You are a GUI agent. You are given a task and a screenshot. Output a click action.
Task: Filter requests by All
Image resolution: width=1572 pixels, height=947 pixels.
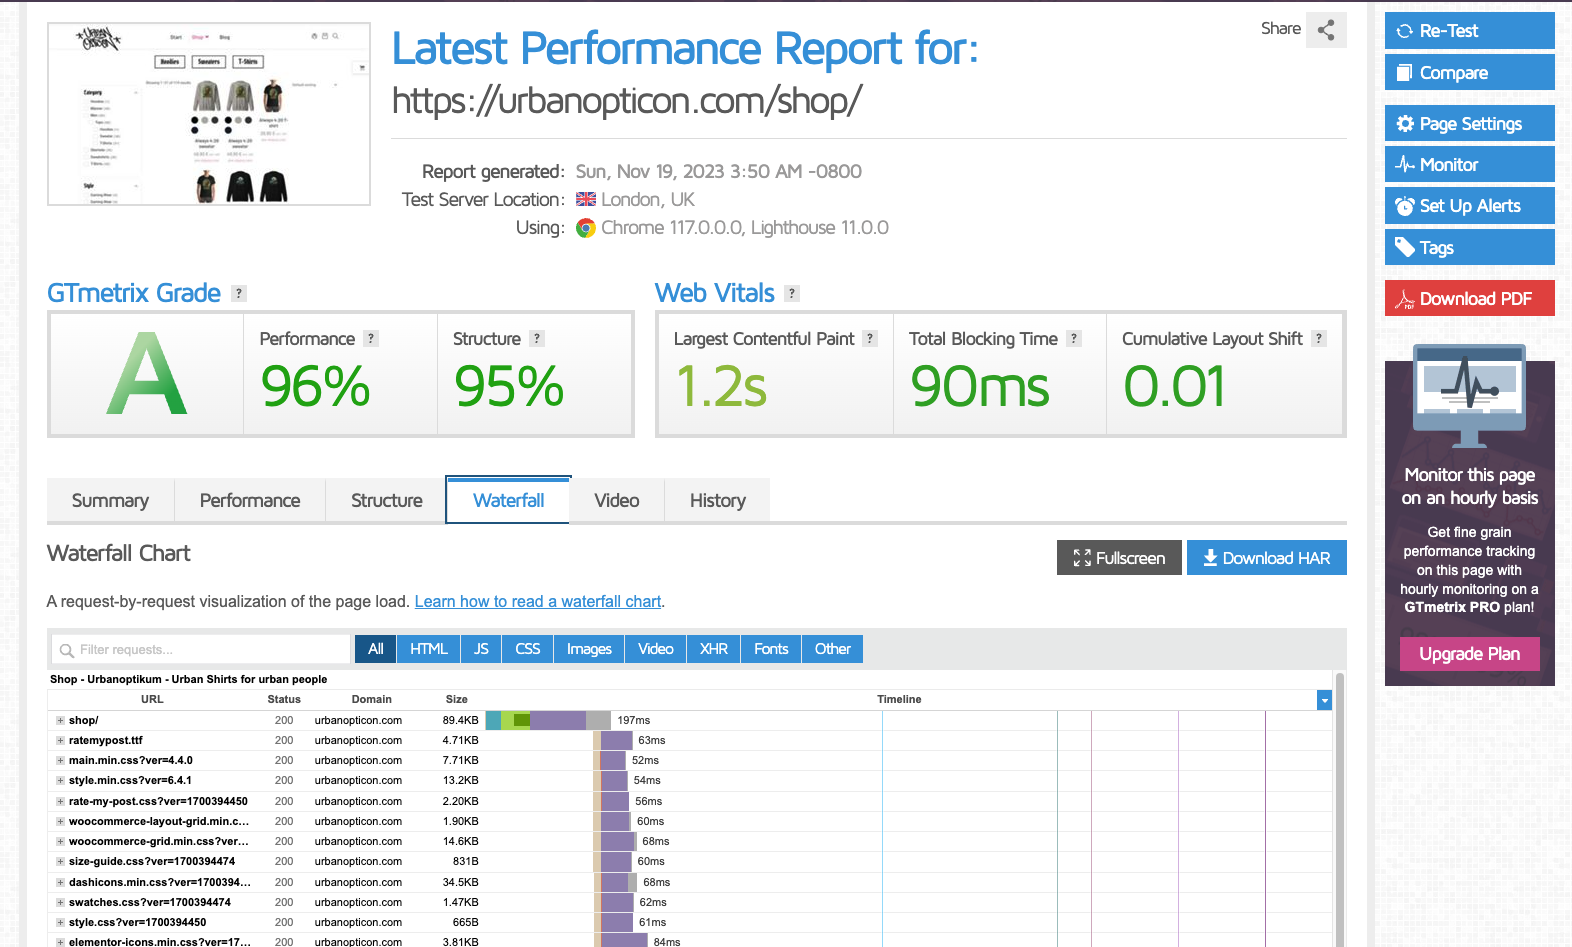375,649
